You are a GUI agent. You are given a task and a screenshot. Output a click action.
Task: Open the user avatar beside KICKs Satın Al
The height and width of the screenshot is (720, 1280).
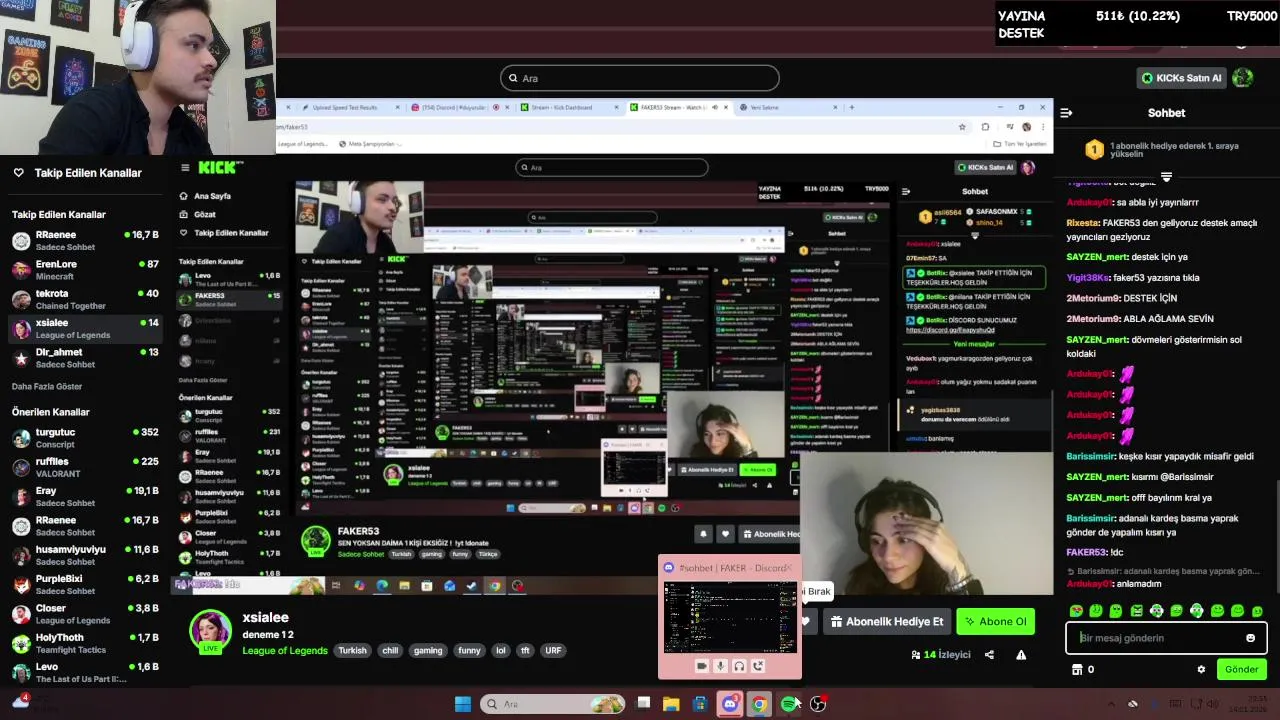pos(1242,77)
